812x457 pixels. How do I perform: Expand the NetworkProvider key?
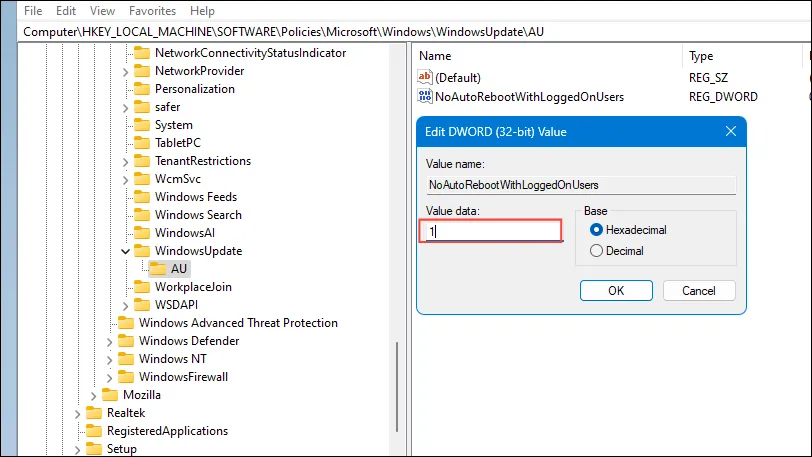[125, 72]
